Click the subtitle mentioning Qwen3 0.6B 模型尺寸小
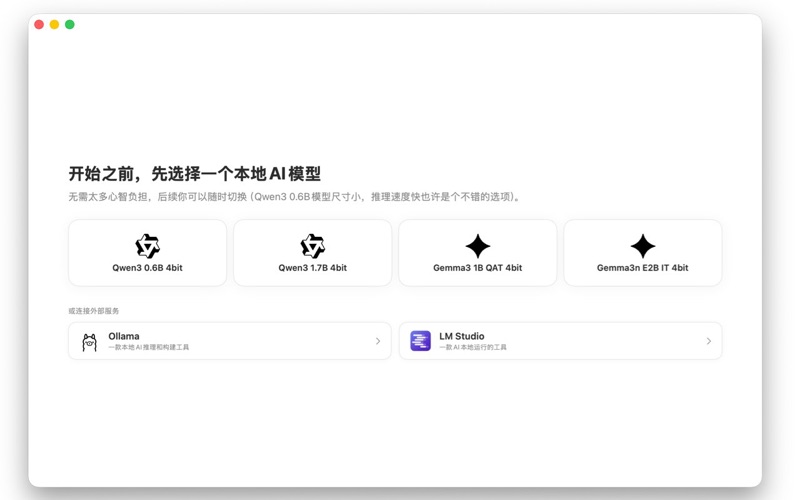The width and height of the screenshot is (800, 500). coord(295,197)
